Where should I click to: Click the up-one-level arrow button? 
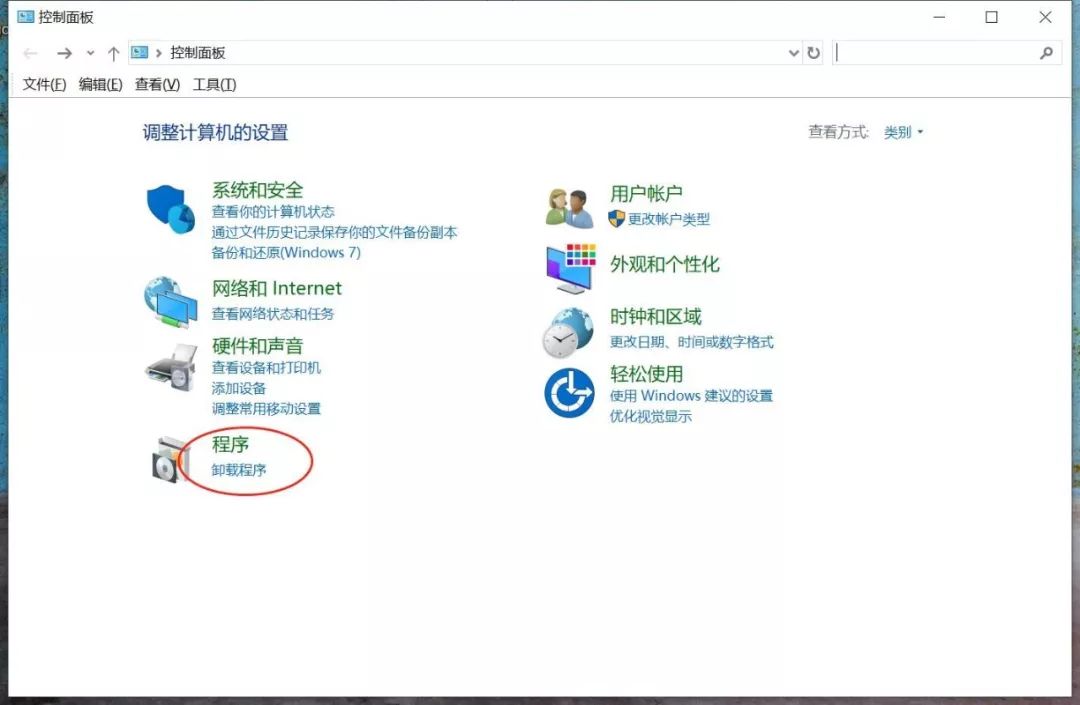(x=114, y=53)
